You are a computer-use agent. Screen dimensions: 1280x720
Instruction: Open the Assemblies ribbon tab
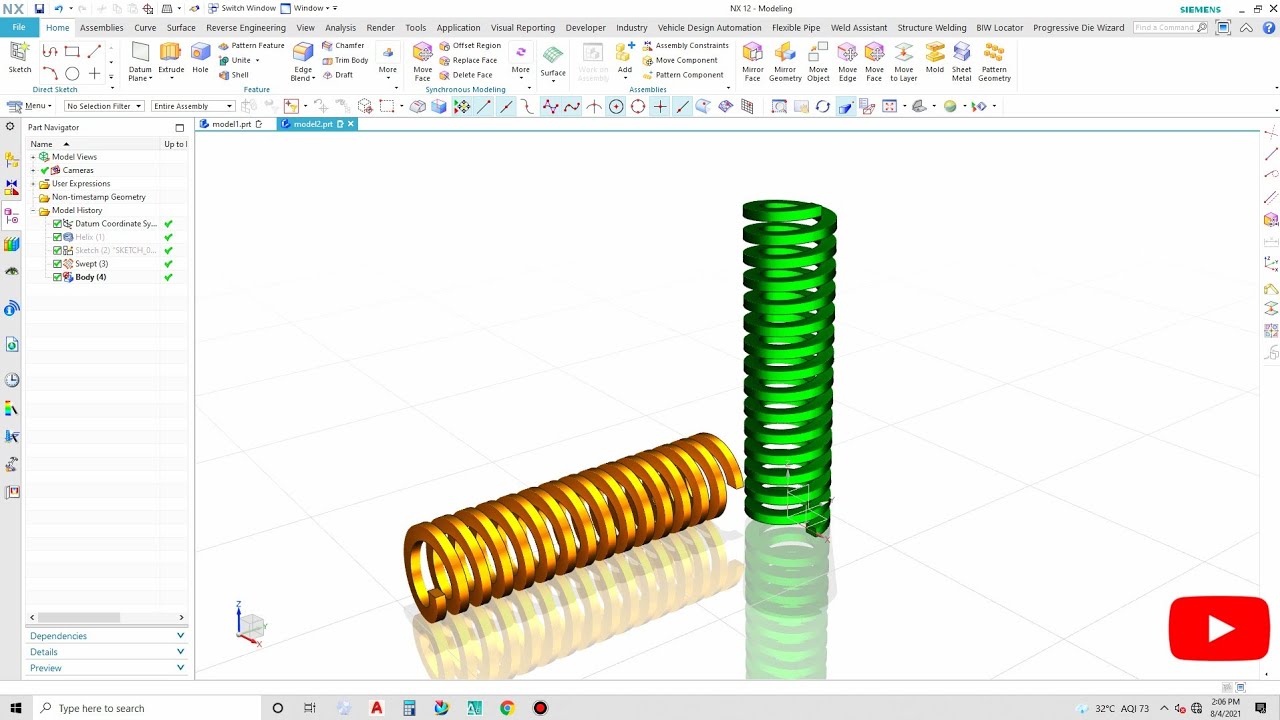pyautogui.click(x=102, y=28)
